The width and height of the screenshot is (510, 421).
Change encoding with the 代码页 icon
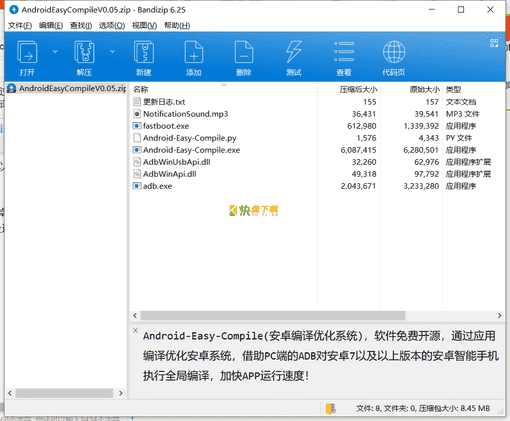coord(394,58)
